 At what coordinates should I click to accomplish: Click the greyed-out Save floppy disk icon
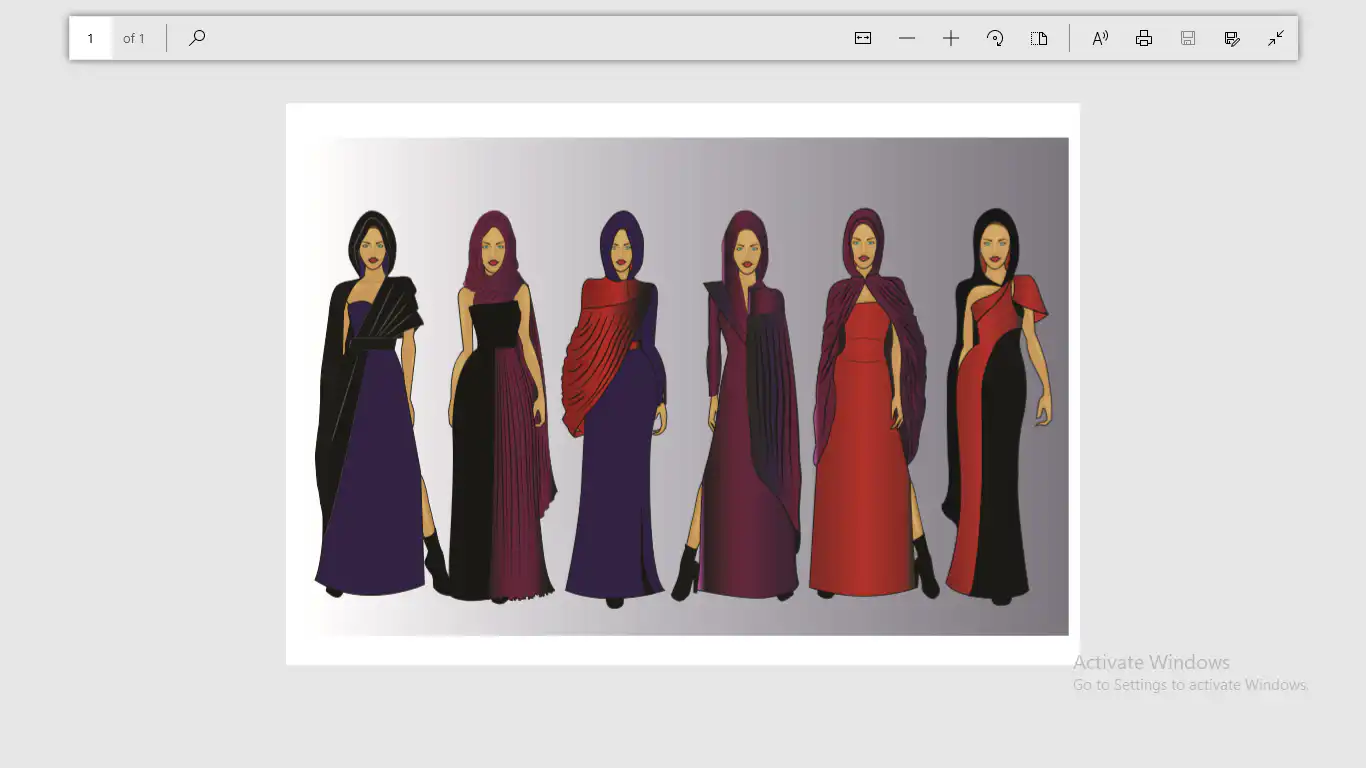click(x=1188, y=38)
